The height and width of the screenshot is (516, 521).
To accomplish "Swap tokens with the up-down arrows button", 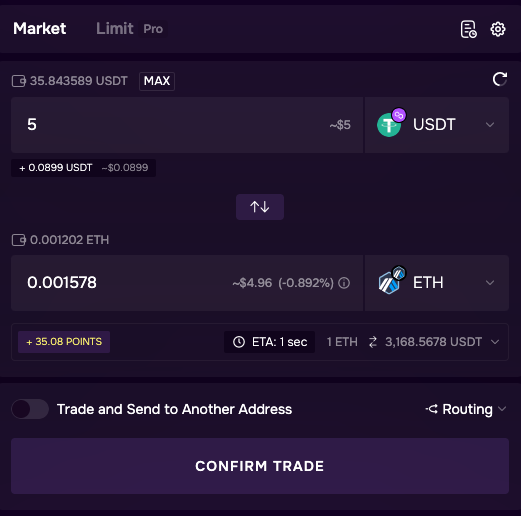I will click(260, 207).
